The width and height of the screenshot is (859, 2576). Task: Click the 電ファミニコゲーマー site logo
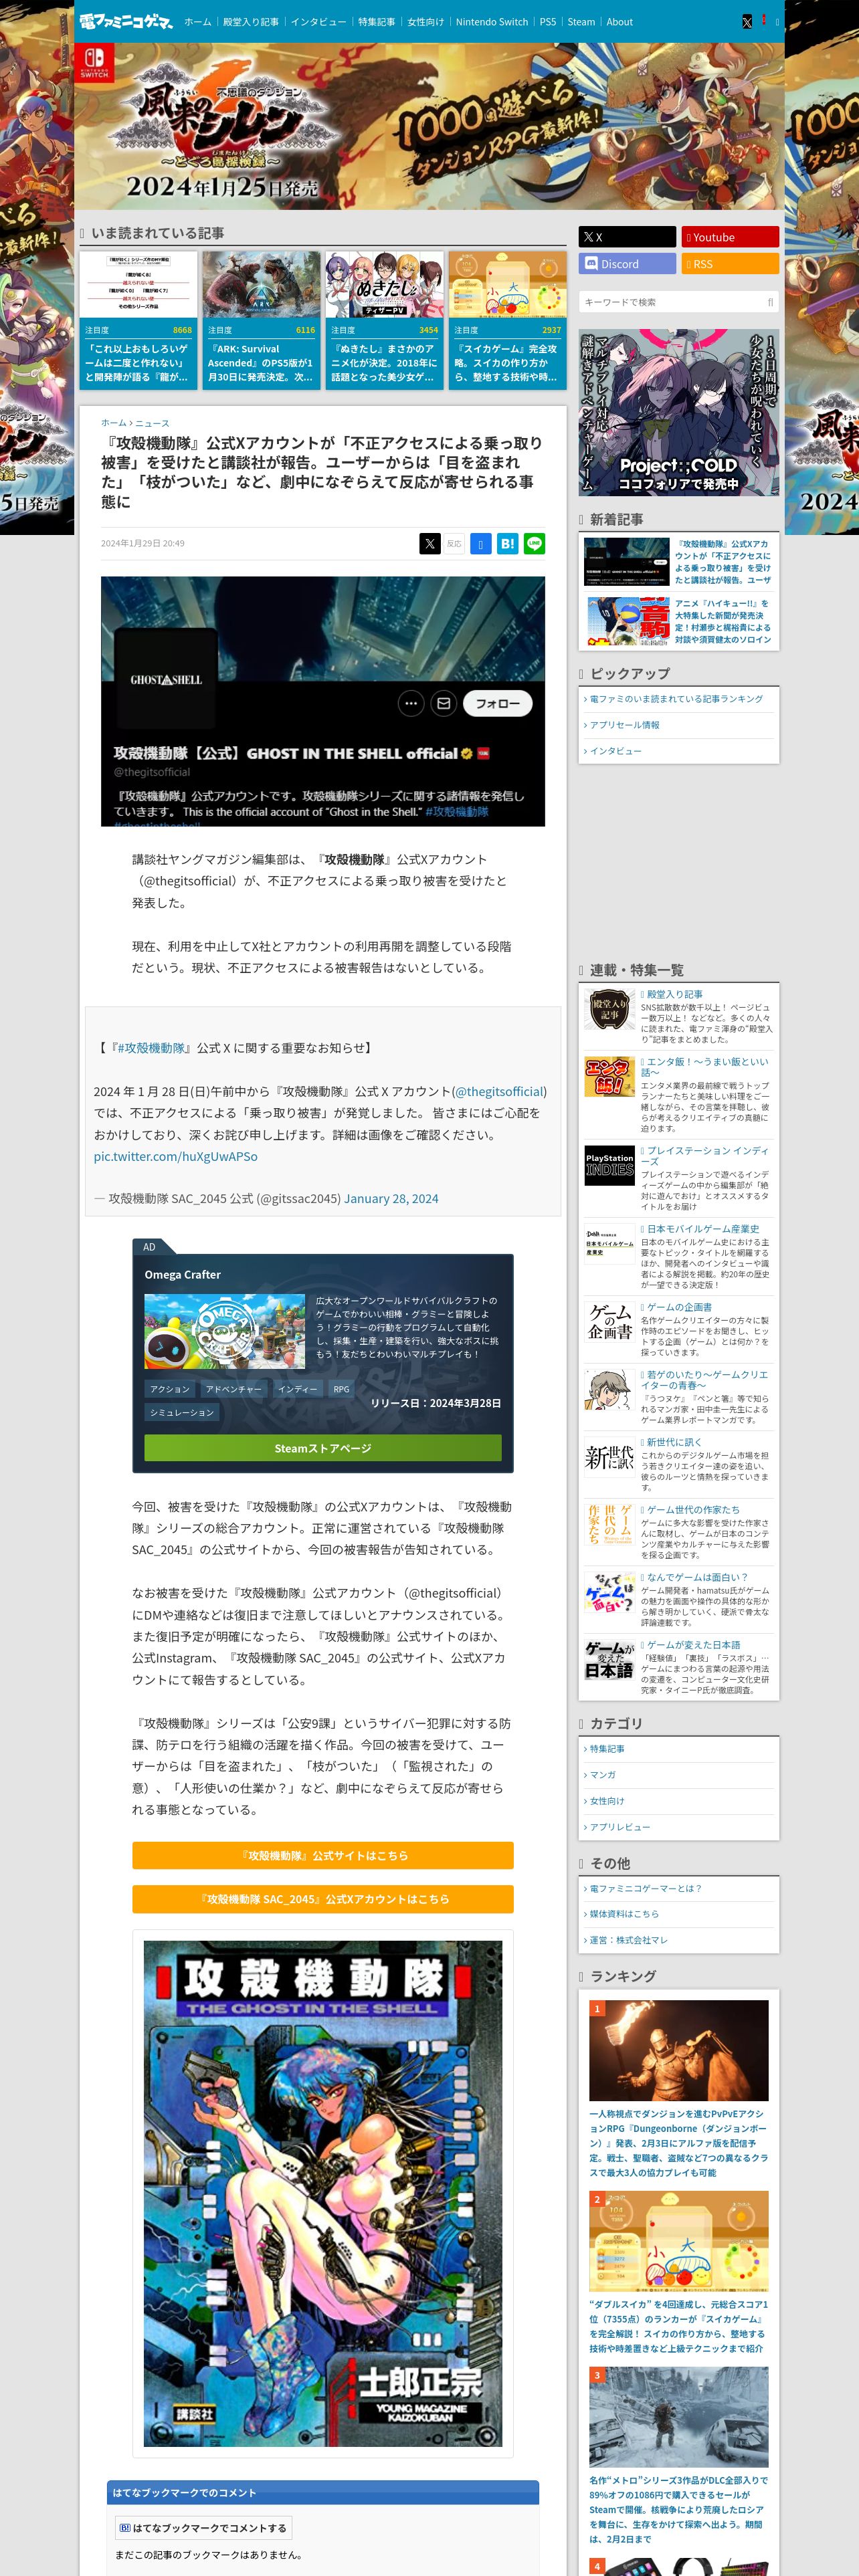127,21
